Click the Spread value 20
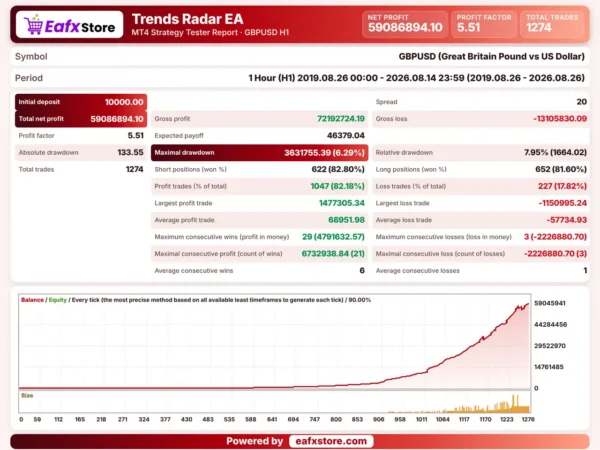This screenshot has width=600, height=450. tap(582, 102)
